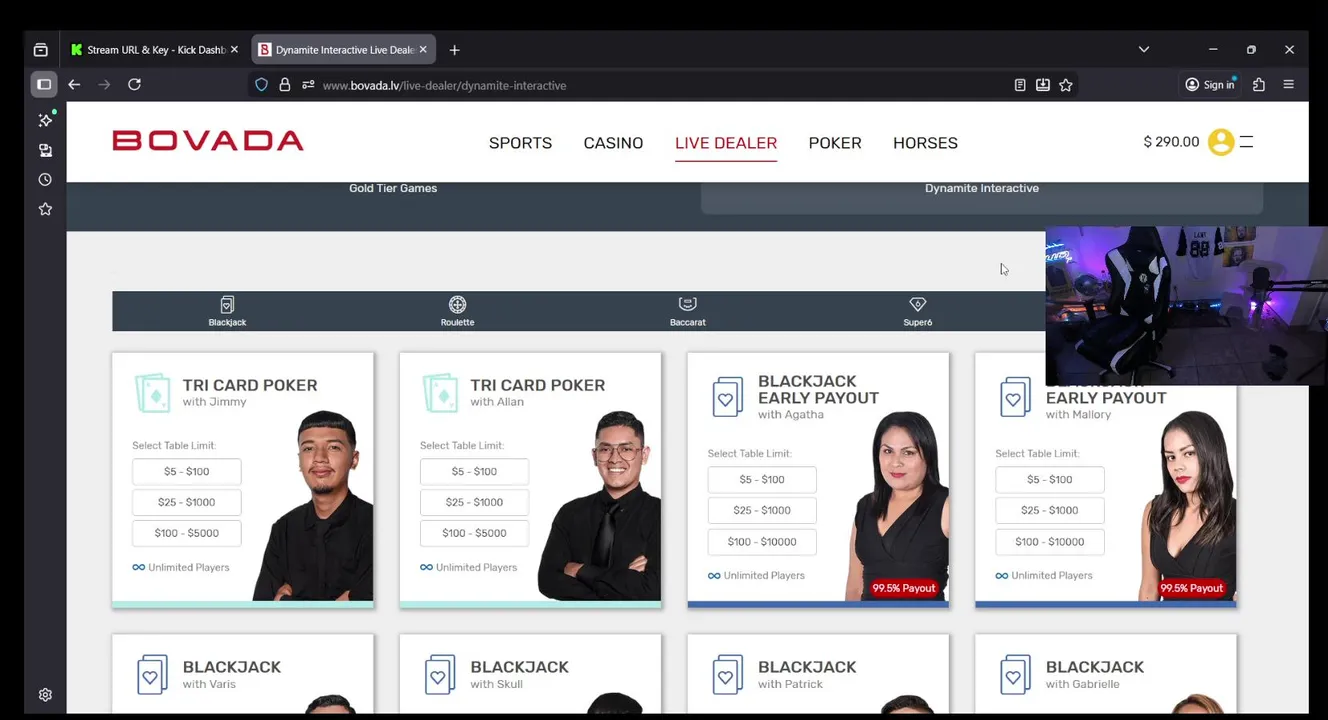This screenshot has width=1328, height=720.
Task: Switch to the Stream URL & Key tab
Action: (x=155, y=50)
